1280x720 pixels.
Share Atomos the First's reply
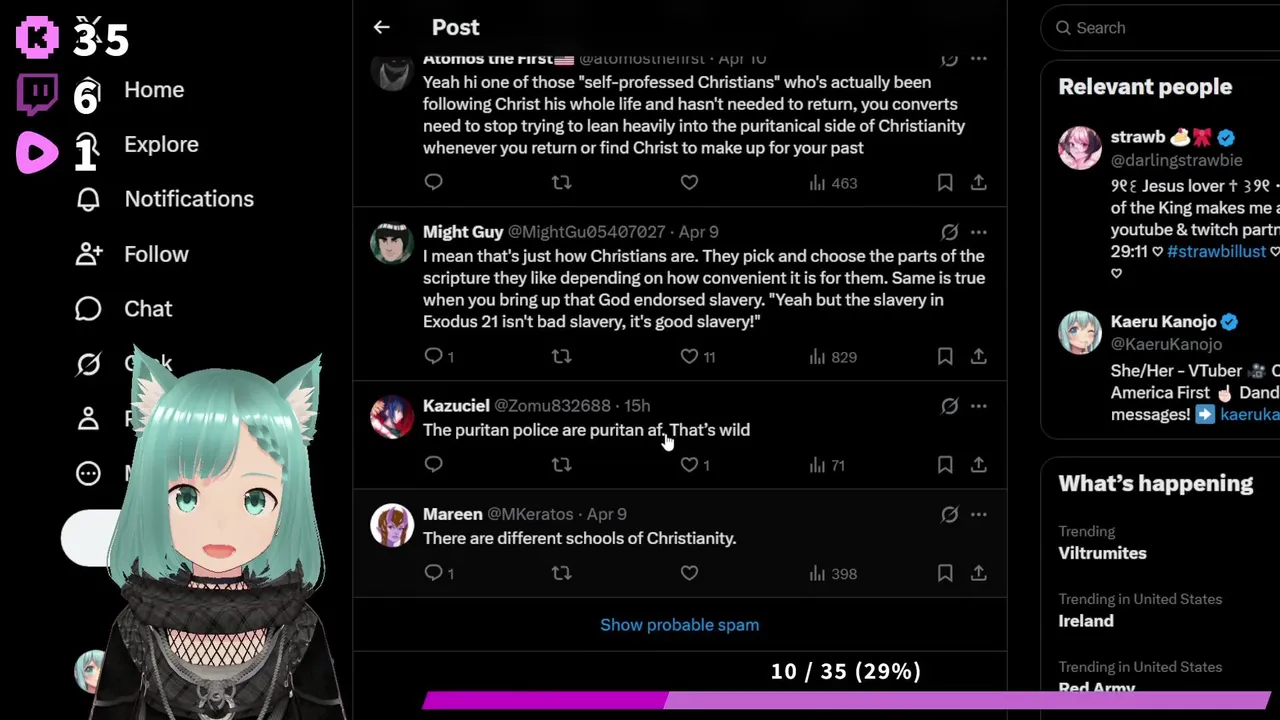979,183
